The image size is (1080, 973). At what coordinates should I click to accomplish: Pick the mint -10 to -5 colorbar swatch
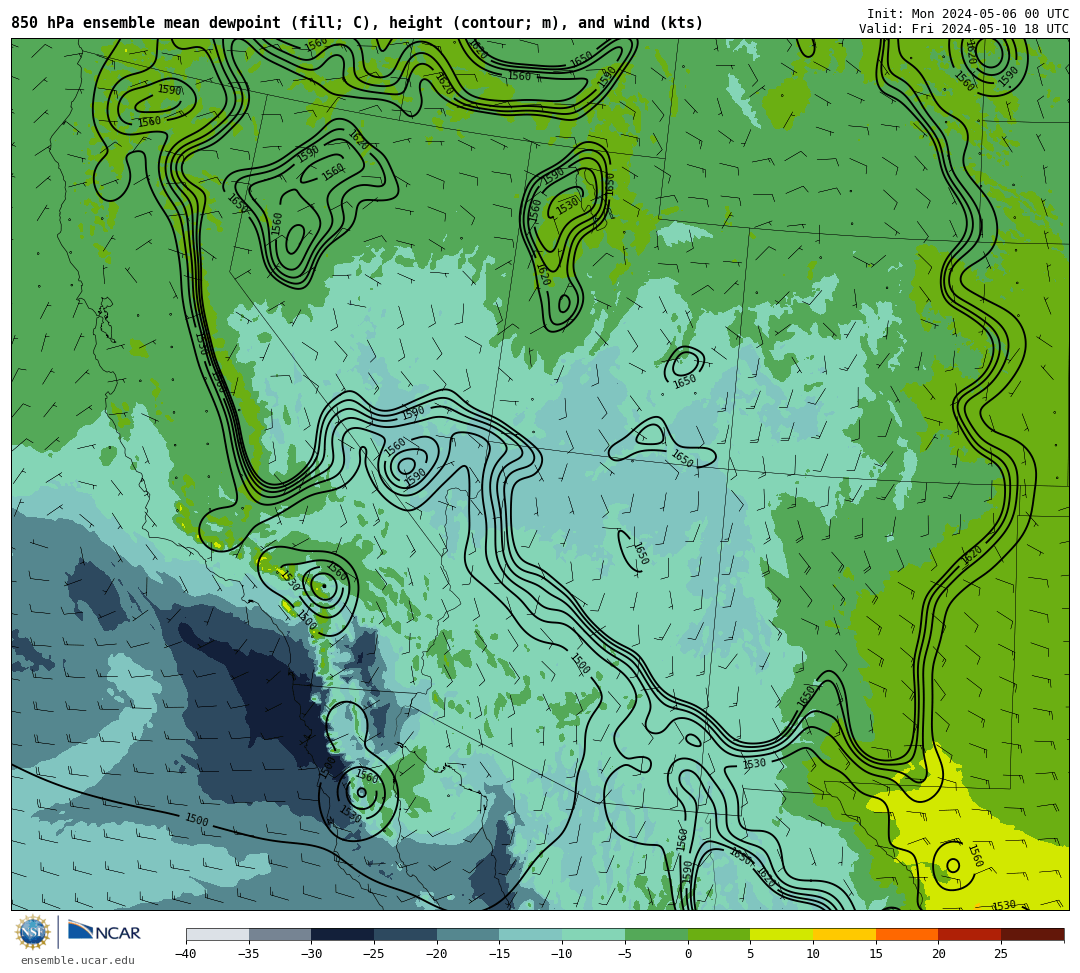[x=593, y=934]
